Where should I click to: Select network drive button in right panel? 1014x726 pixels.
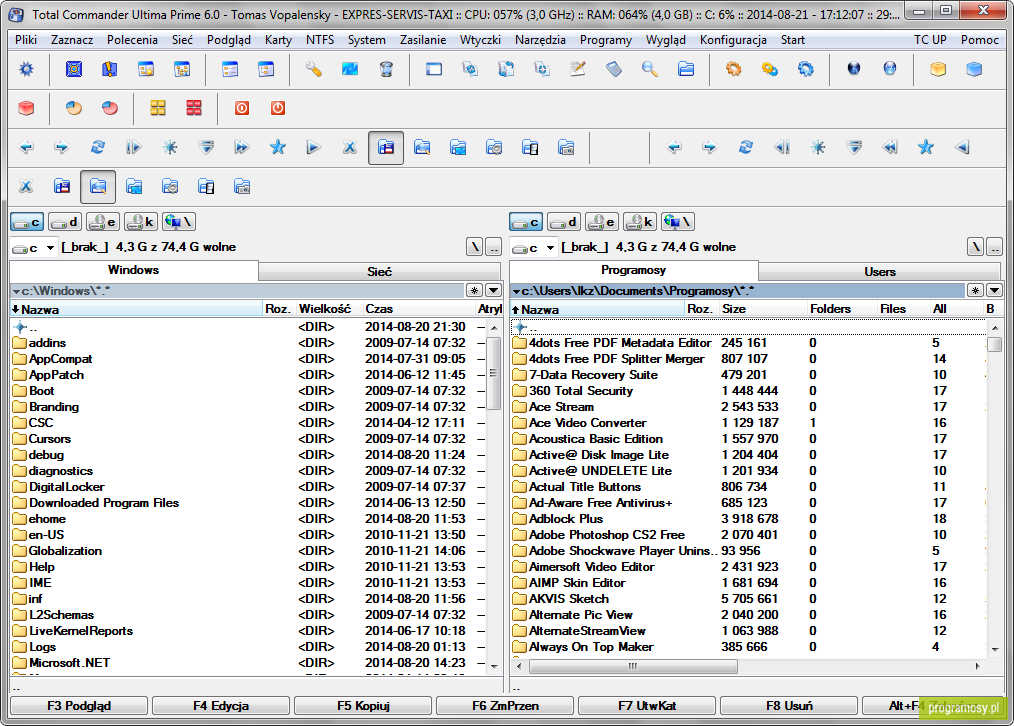(x=678, y=222)
